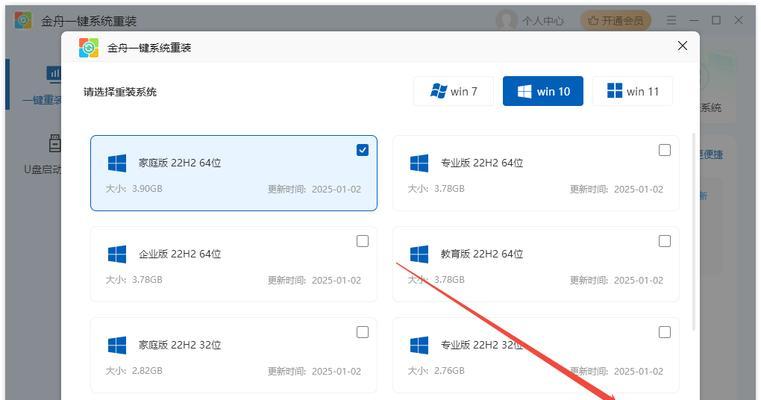
Task: Click Windows logo of 教育版 22H2 64位
Action: coord(419,254)
